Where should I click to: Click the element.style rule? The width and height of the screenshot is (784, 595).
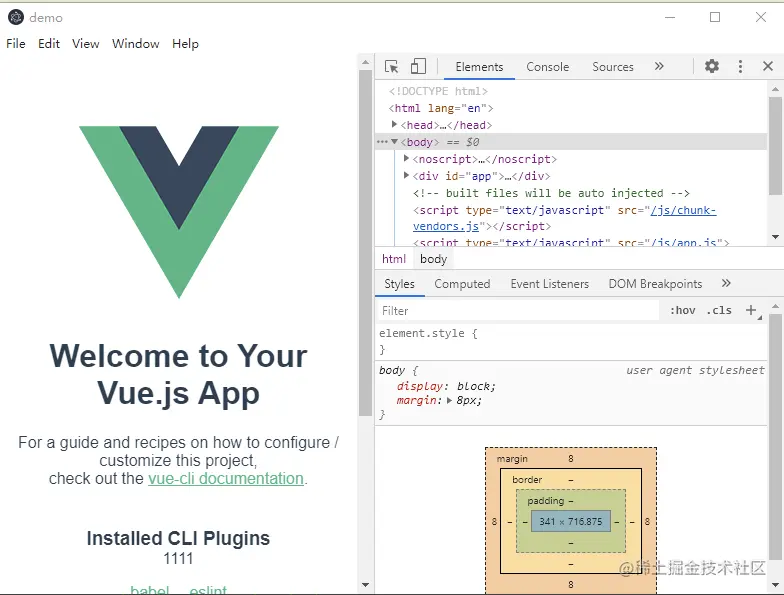(428, 333)
